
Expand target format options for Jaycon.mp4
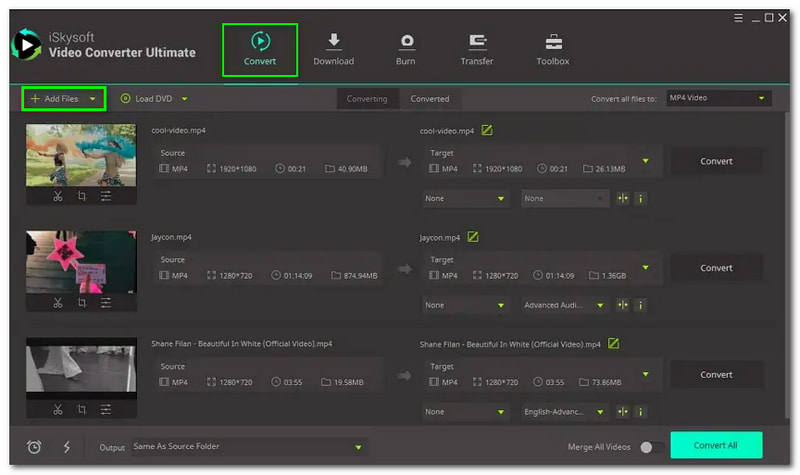pos(645,267)
